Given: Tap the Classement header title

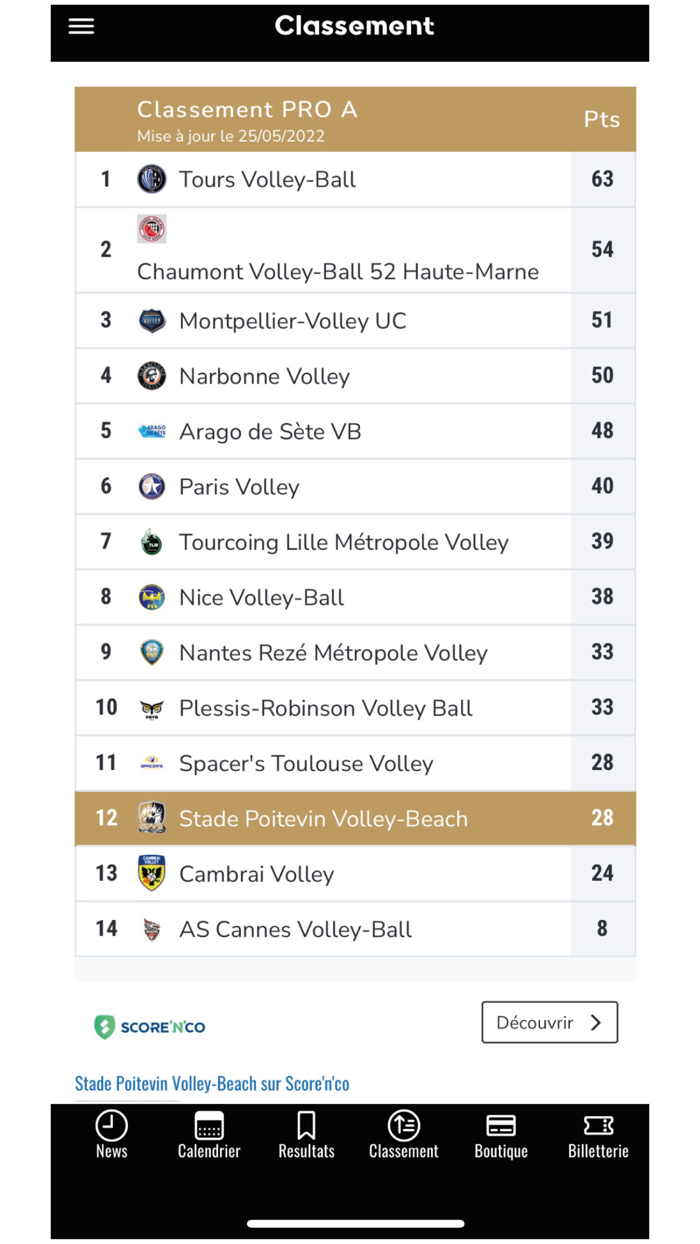Looking at the screenshot, I should 354,26.
